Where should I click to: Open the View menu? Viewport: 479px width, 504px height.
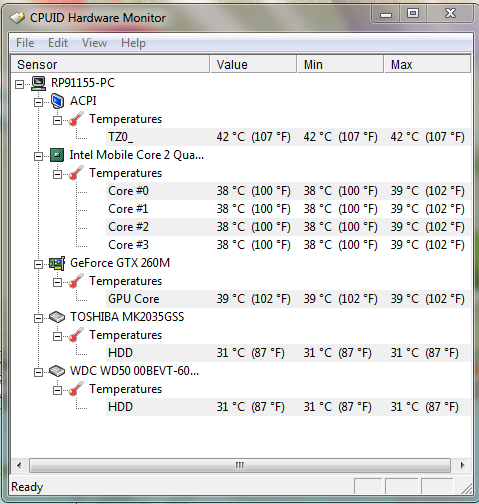tap(94, 43)
